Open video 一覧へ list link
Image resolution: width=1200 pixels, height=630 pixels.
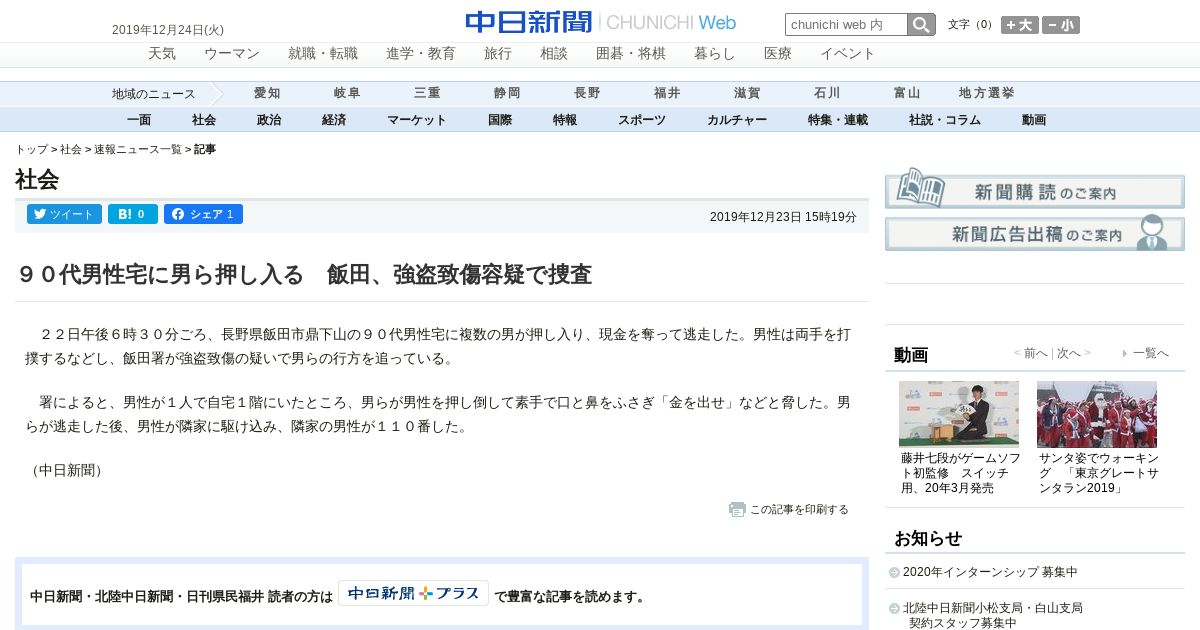(x=1150, y=353)
